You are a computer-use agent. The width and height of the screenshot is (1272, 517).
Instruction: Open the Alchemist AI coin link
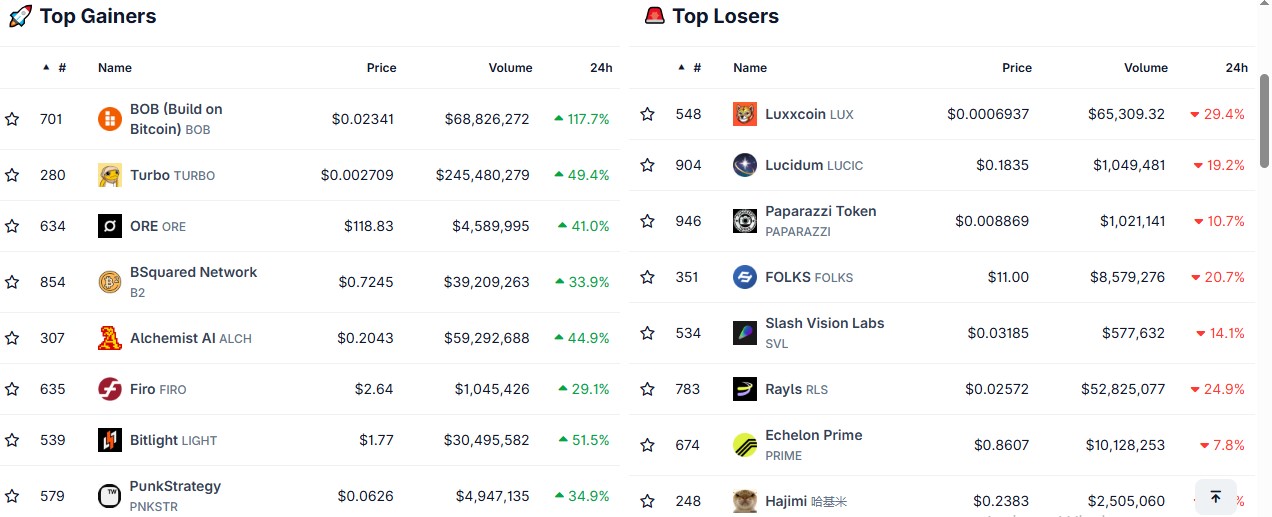click(x=191, y=338)
